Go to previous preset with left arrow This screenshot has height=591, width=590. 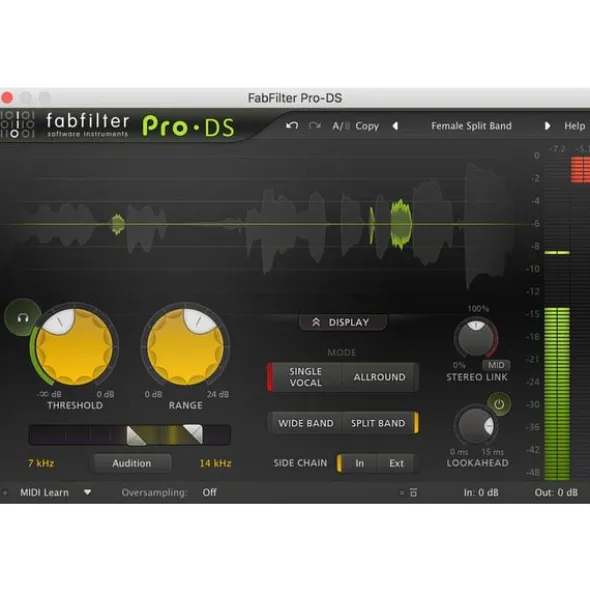tap(395, 126)
